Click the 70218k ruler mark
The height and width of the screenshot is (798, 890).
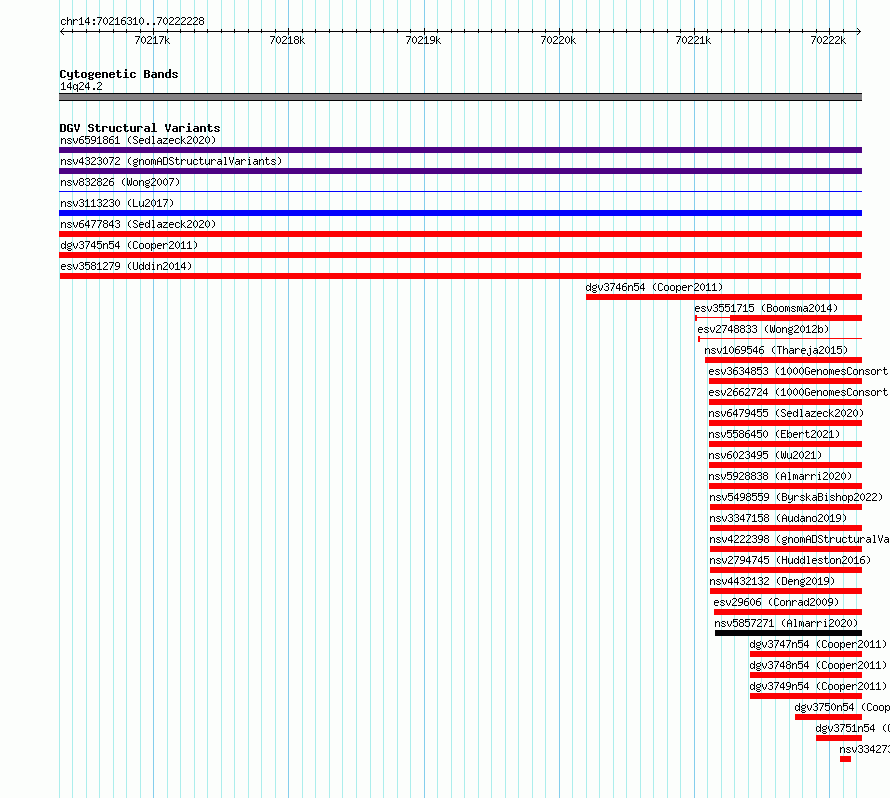click(287, 40)
